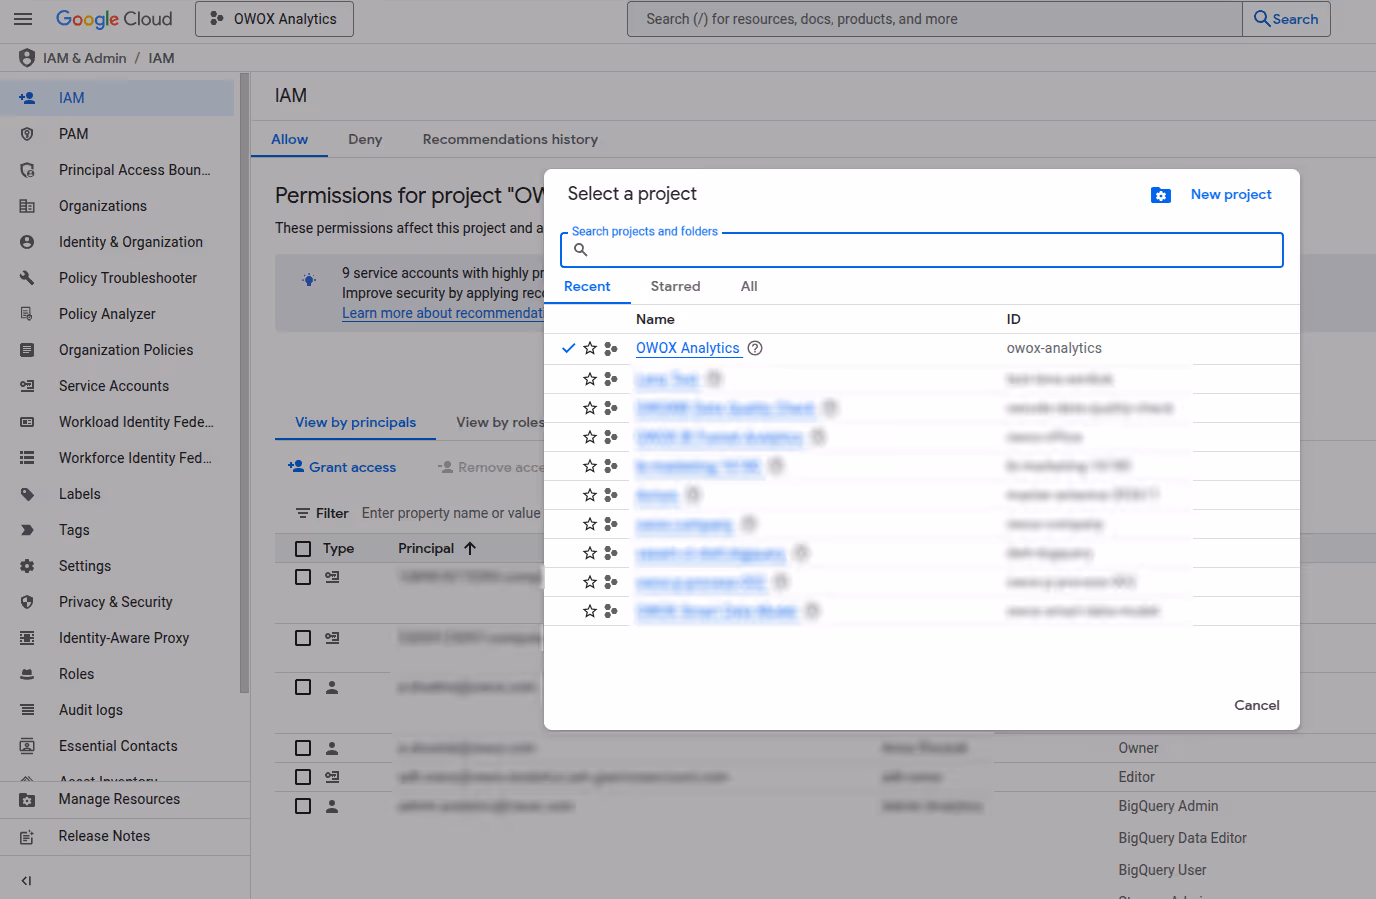Go to Service Accounts page

tap(117, 386)
